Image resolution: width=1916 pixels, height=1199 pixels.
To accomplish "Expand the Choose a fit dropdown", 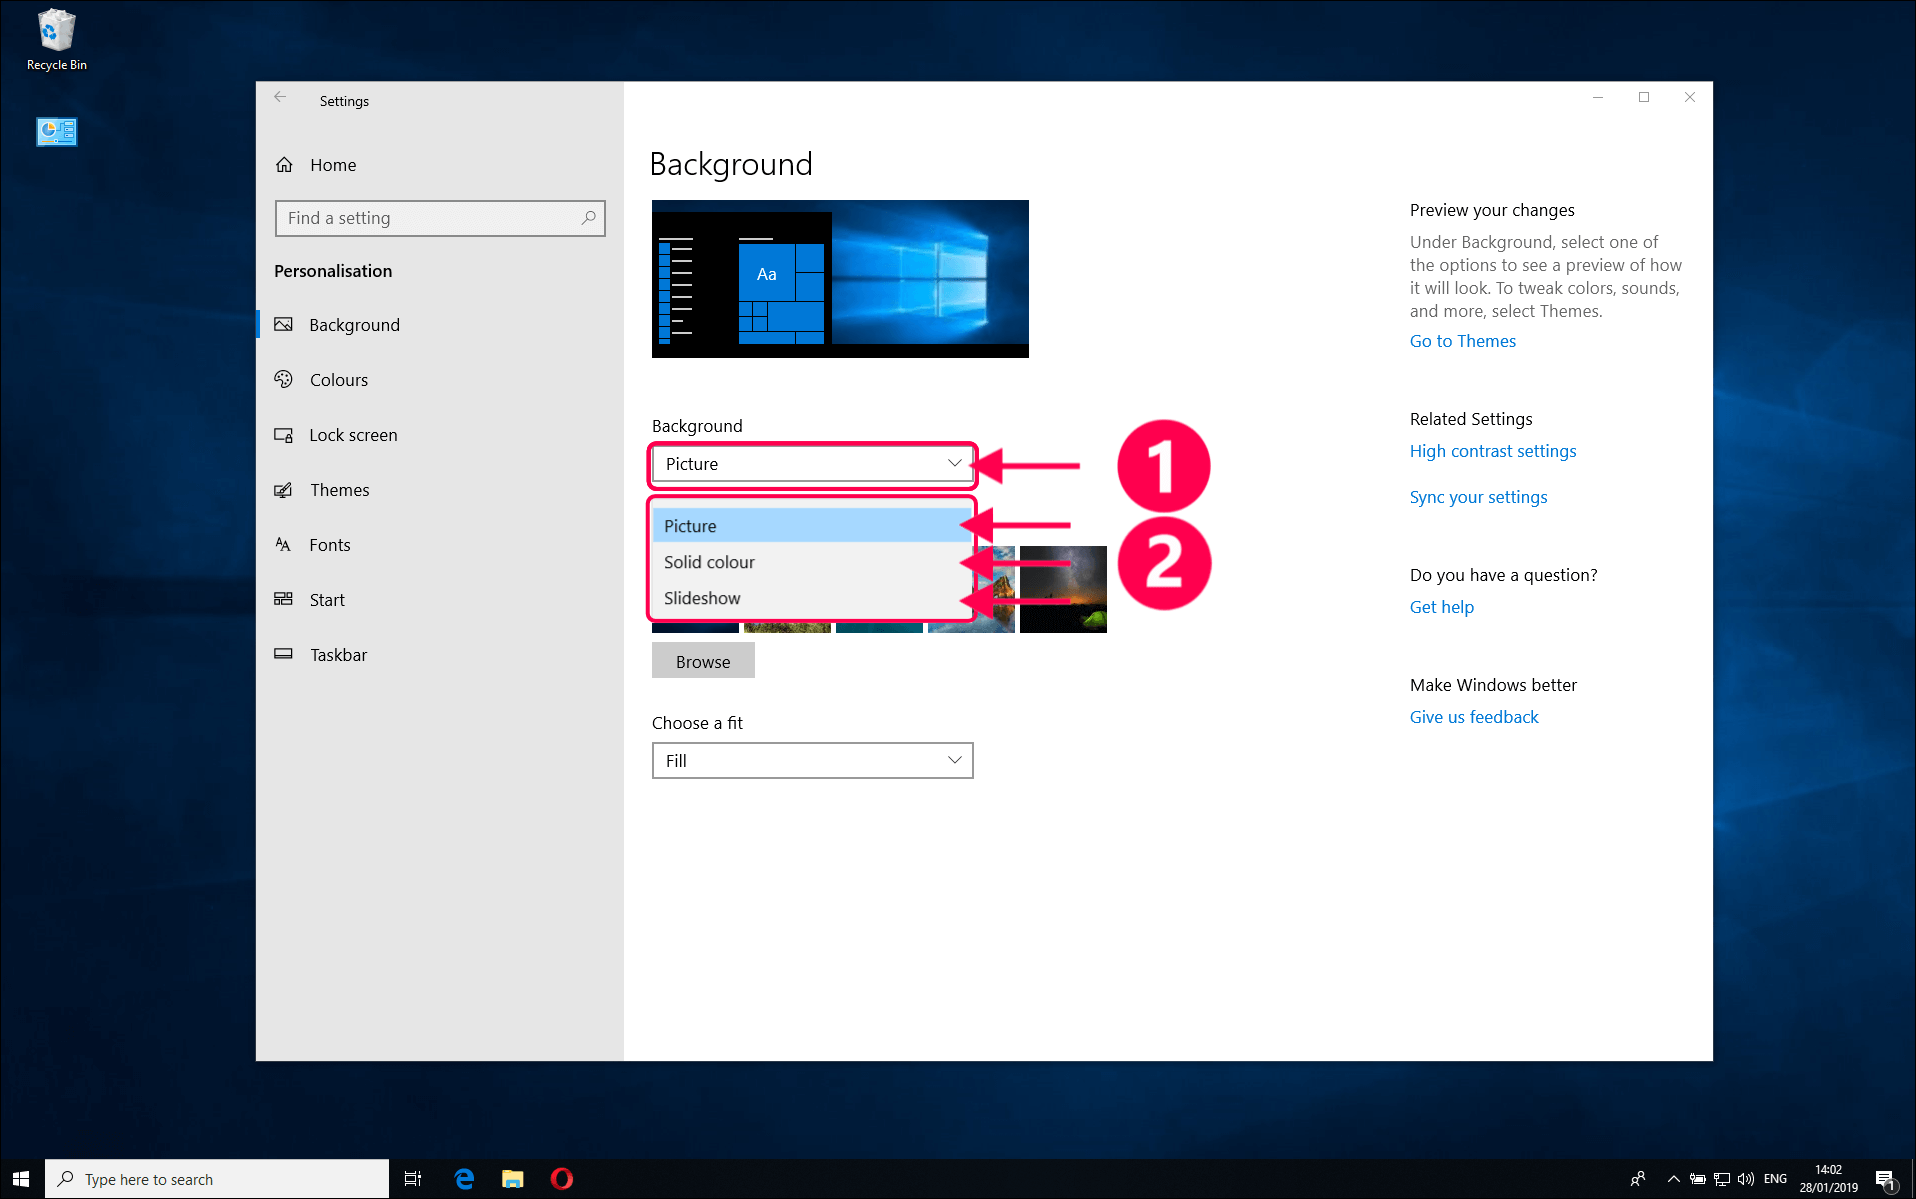I will (812, 761).
